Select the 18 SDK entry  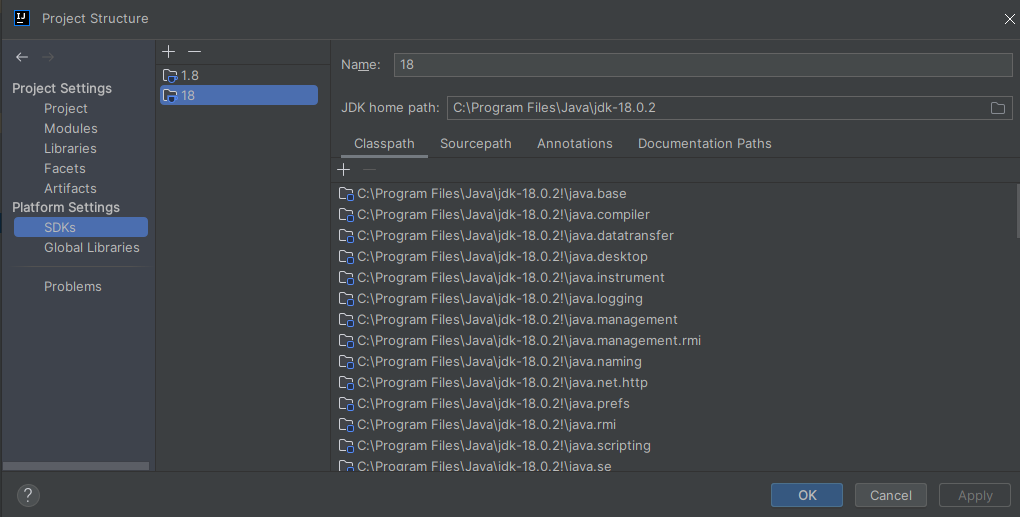pos(239,96)
